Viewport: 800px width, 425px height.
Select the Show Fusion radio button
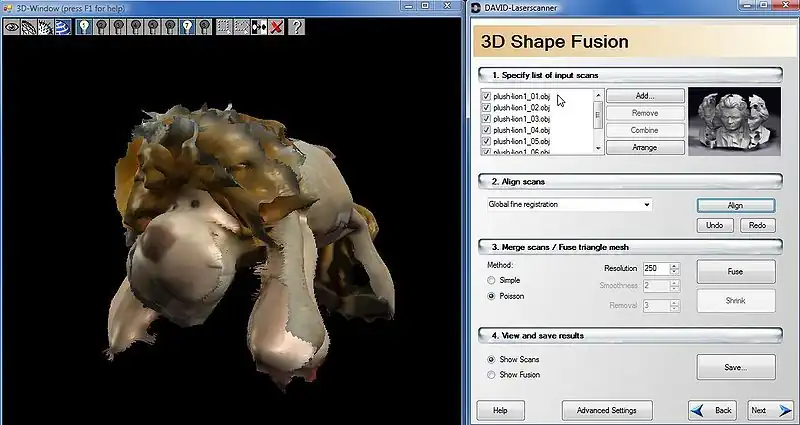pos(491,375)
